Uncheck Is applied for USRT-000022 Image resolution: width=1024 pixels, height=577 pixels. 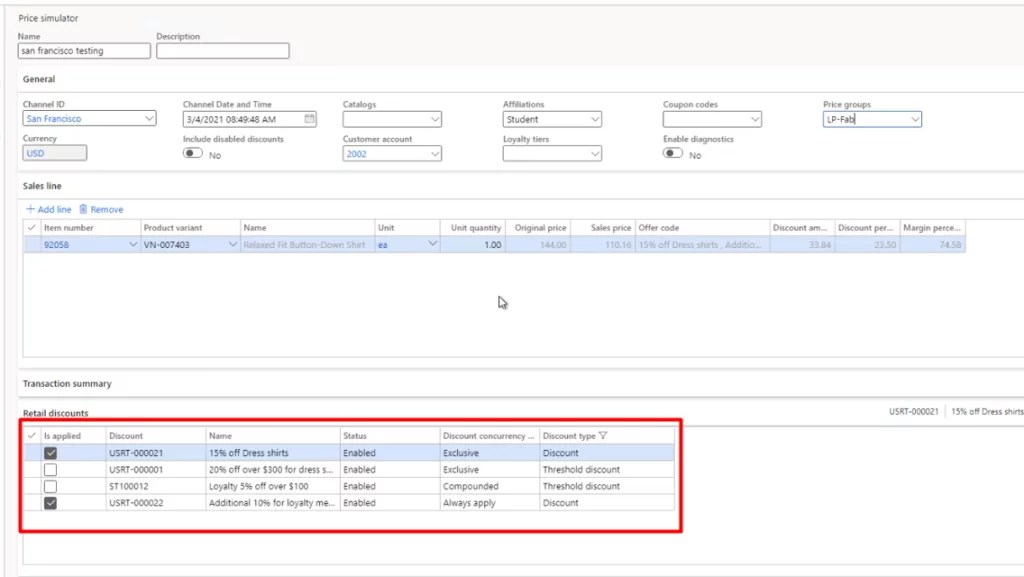(x=50, y=503)
